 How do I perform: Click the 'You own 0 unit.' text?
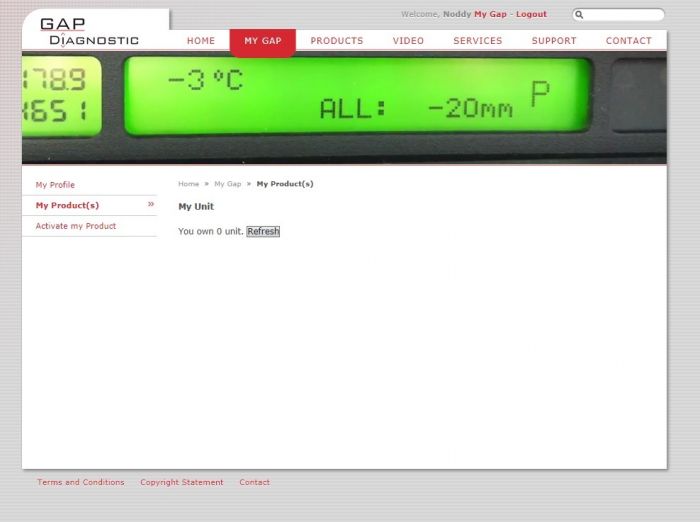click(211, 231)
